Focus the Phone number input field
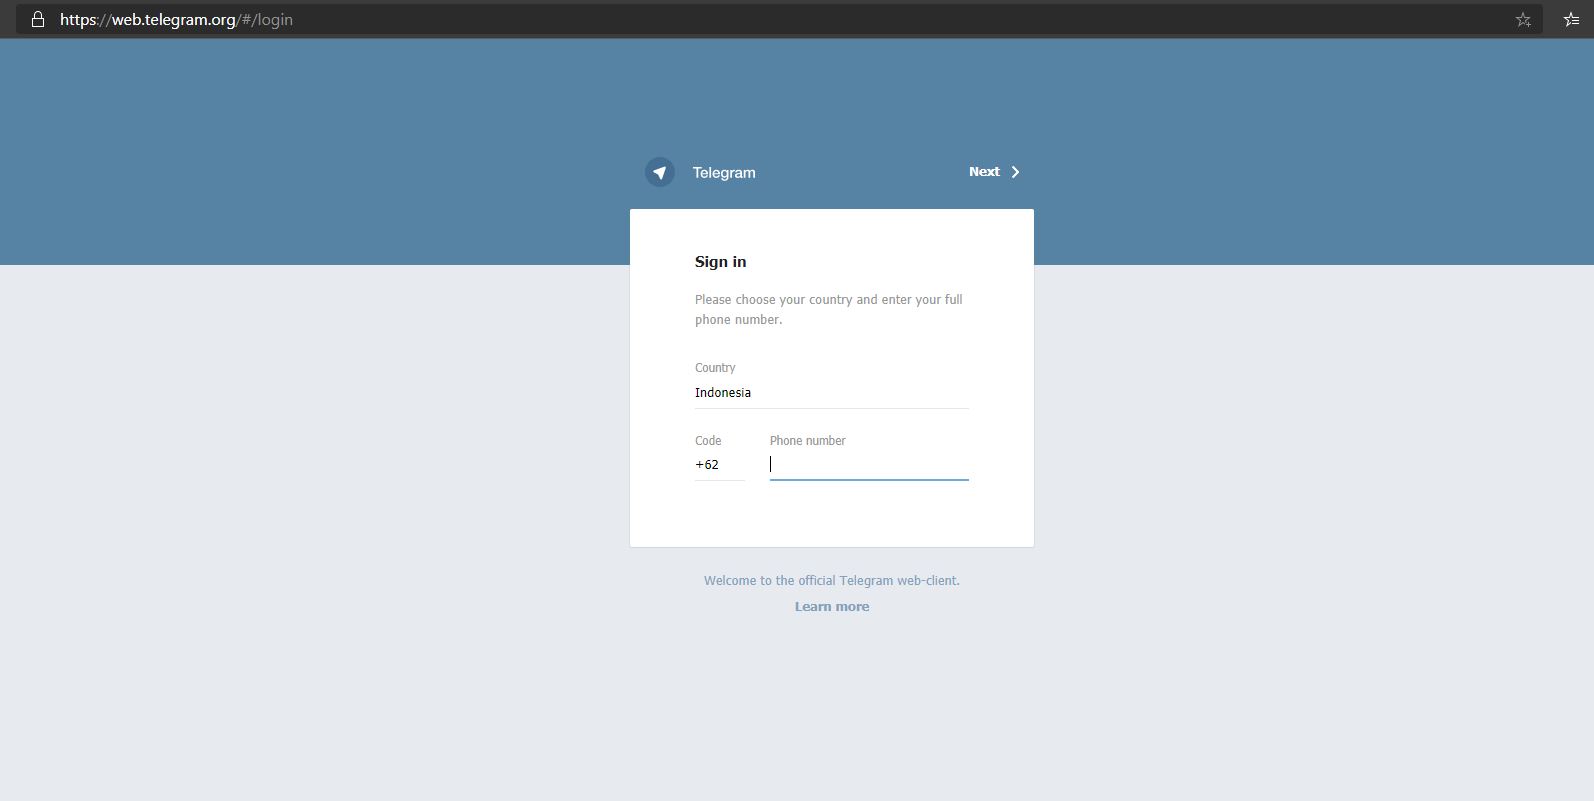The width and height of the screenshot is (1594, 801). [869, 465]
